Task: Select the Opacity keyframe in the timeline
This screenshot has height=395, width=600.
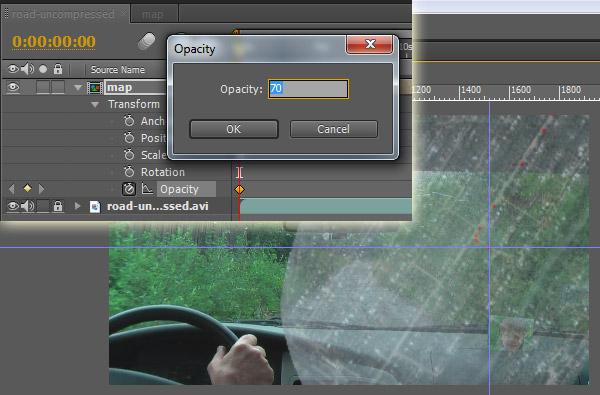Action: click(x=240, y=189)
